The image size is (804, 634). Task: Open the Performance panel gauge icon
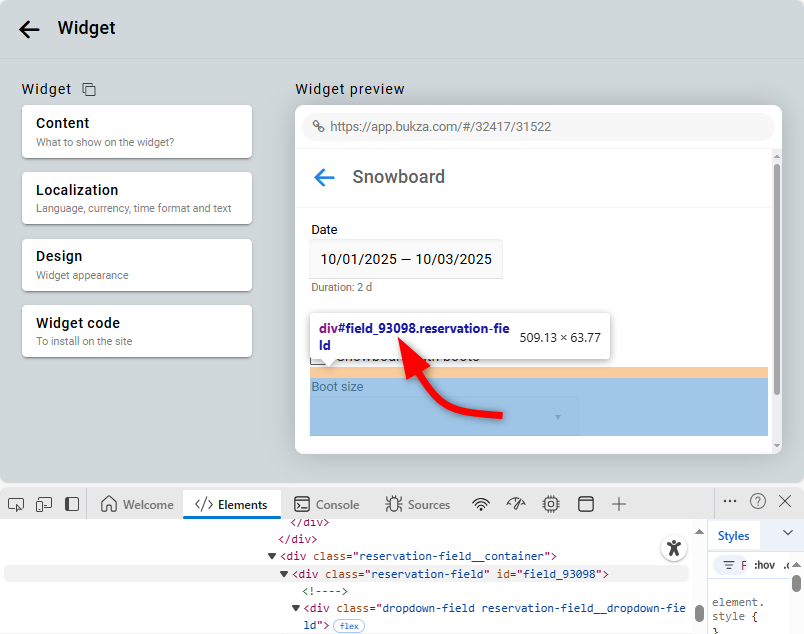click(x=516, y=504)
